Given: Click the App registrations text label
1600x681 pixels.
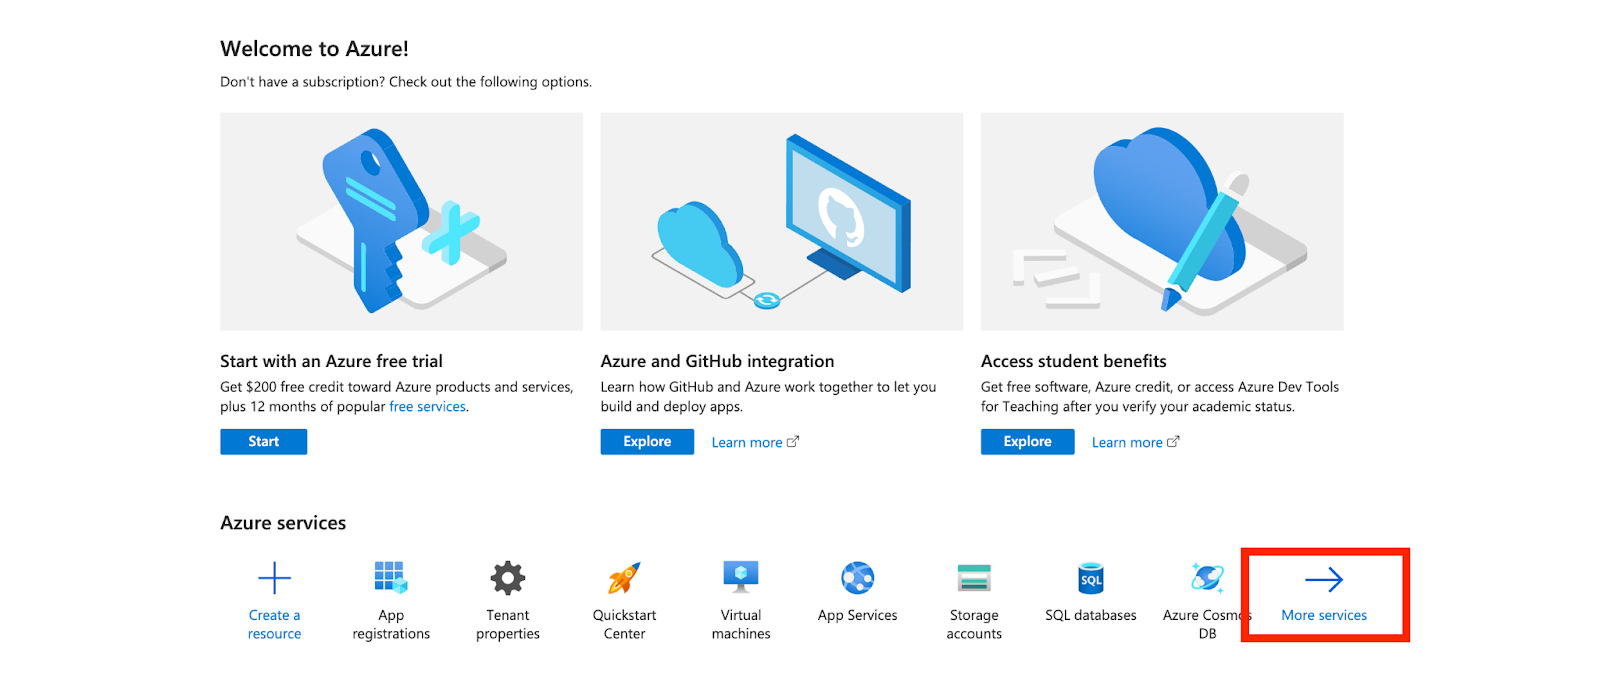Looking at the screenshot, I should [391, 624].
